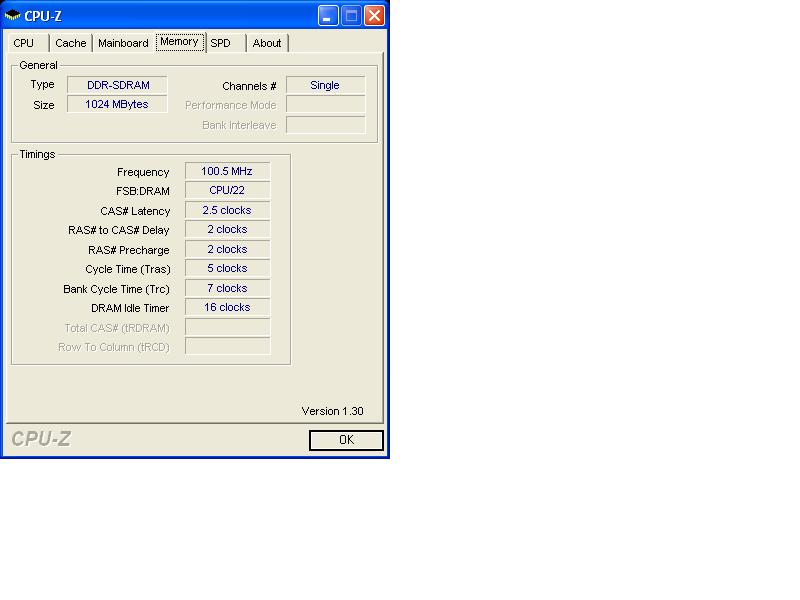The height and width of the screenshot is (600, 800).
Task: Select the Mainboard tab
Action: pos(123,43)
